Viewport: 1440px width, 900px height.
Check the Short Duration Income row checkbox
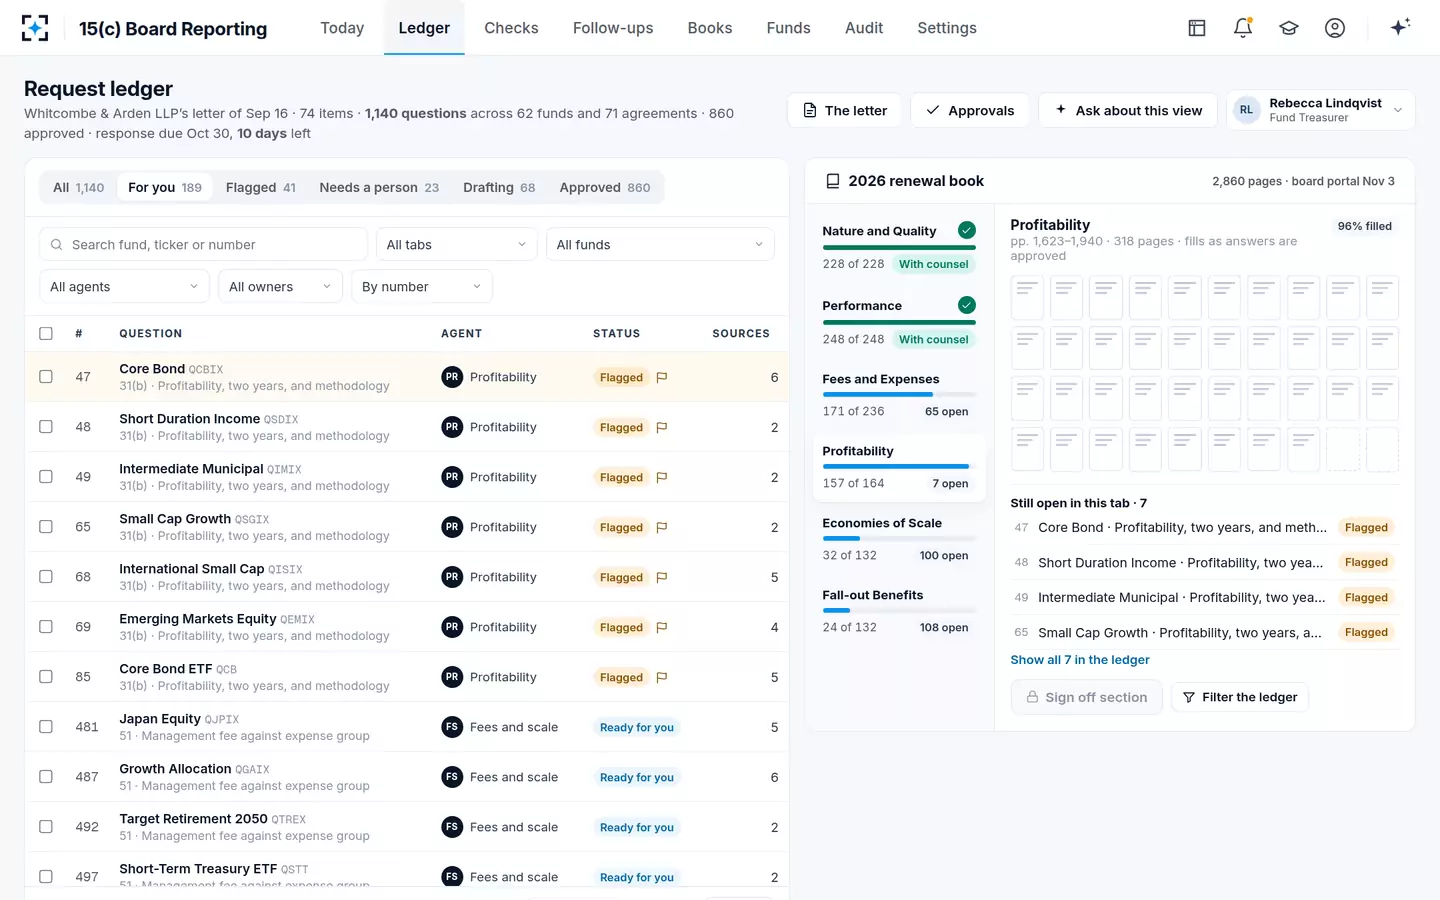tap(46, 427)
